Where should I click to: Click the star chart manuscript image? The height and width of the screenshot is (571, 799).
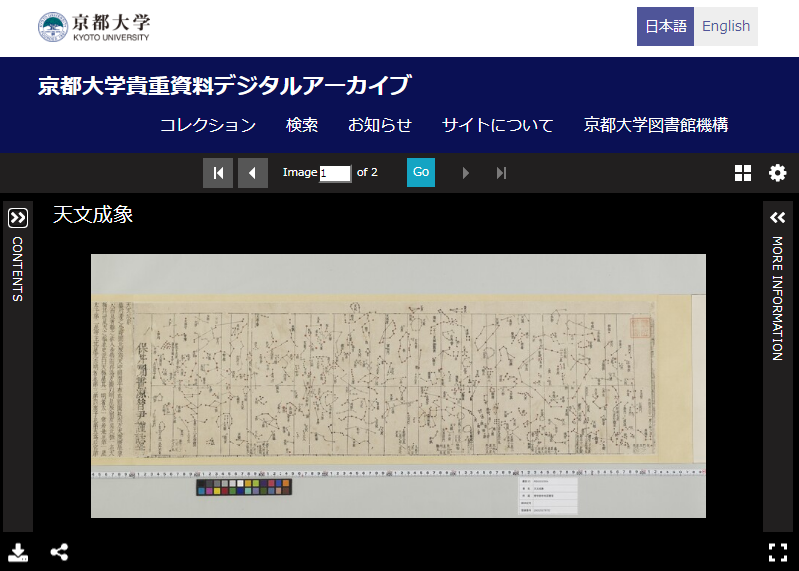pyautogui.click(x=398, y=386)
